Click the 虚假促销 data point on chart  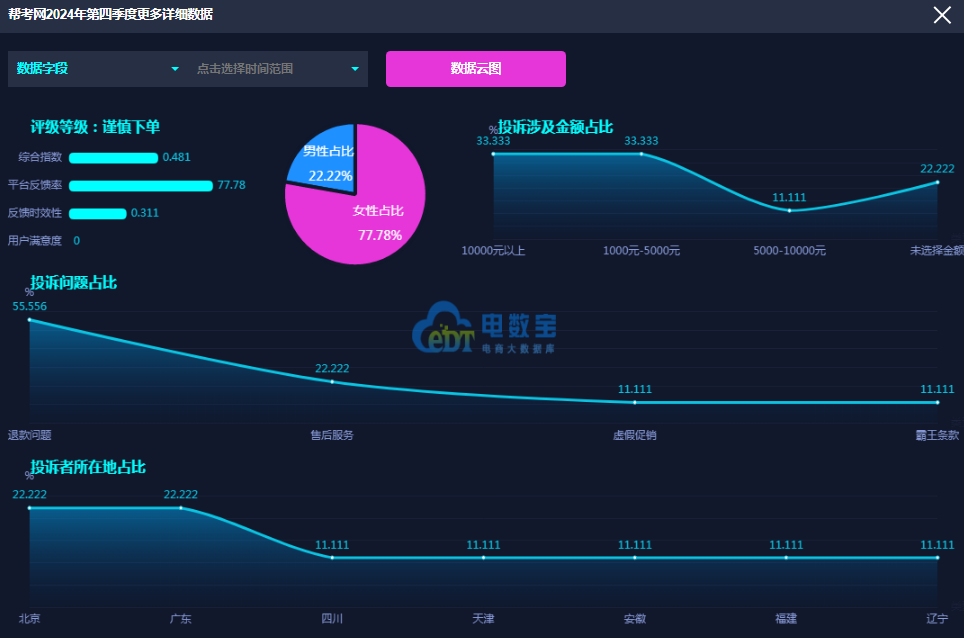pyautogui.click(x=635, y=402)
